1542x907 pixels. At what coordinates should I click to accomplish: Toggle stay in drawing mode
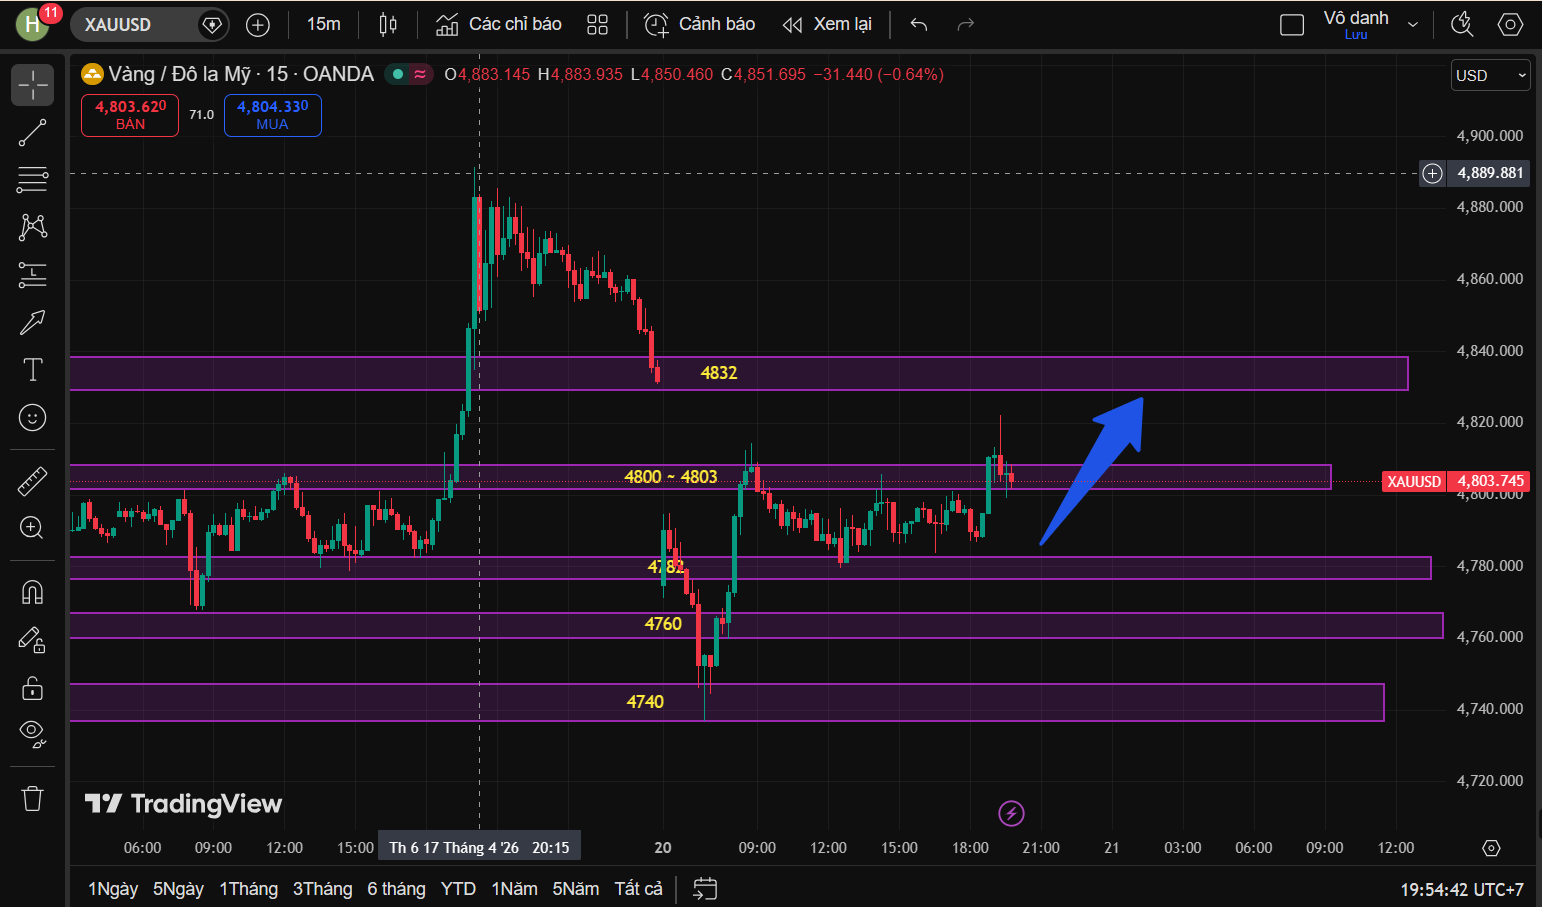pos(32,640)
